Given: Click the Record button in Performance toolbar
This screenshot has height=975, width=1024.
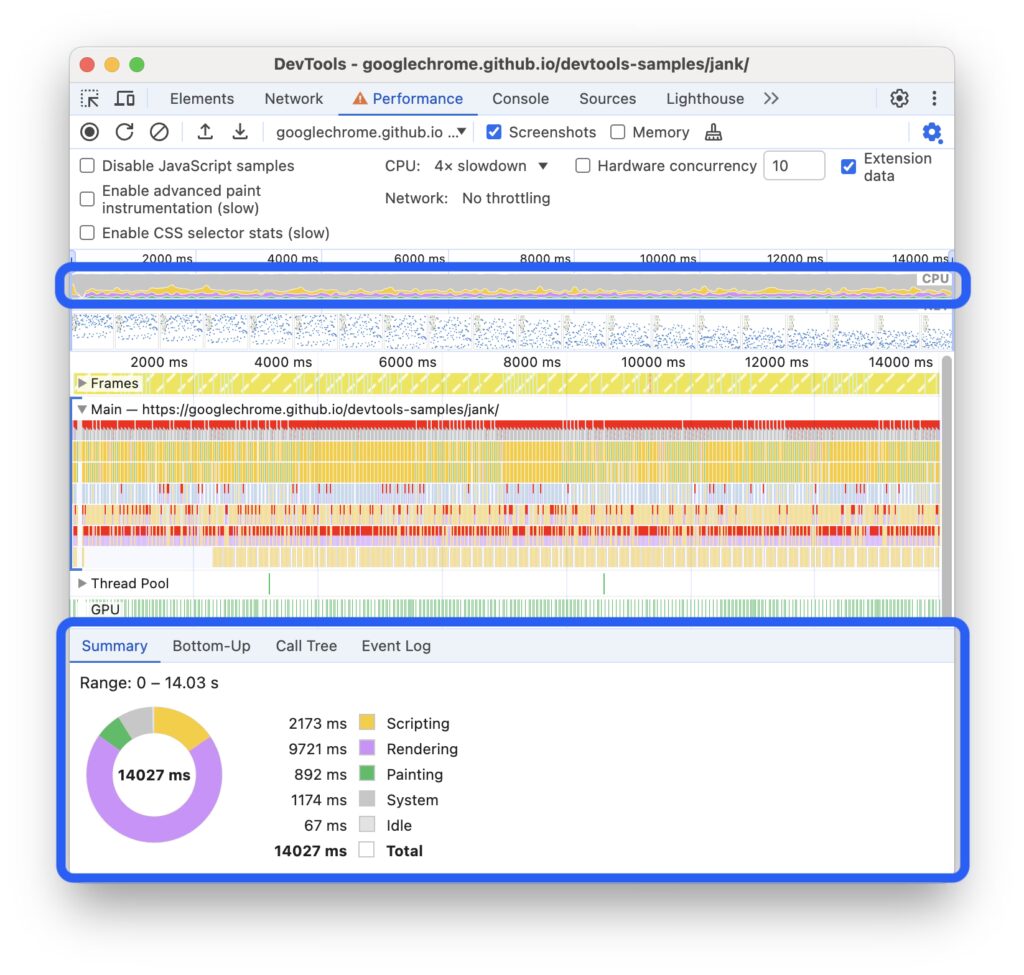Looking at the screenshot, I should click(x=90, y=132).
